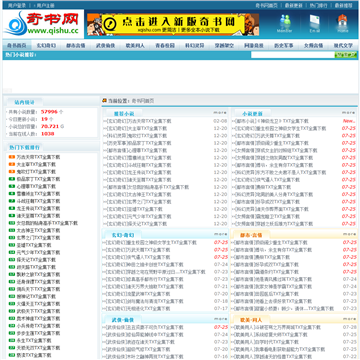360x360 pixels.
Task: Open 'more' icon in 推荐小说 section
Action: point(220,113)
